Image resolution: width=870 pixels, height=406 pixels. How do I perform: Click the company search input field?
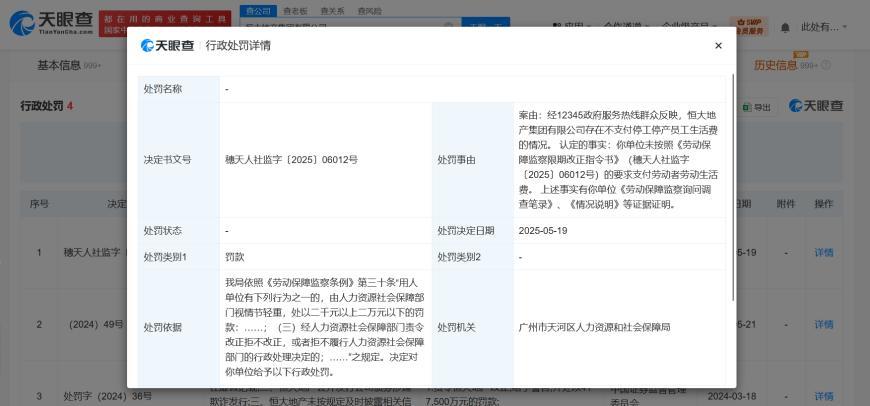coord(350,26)
